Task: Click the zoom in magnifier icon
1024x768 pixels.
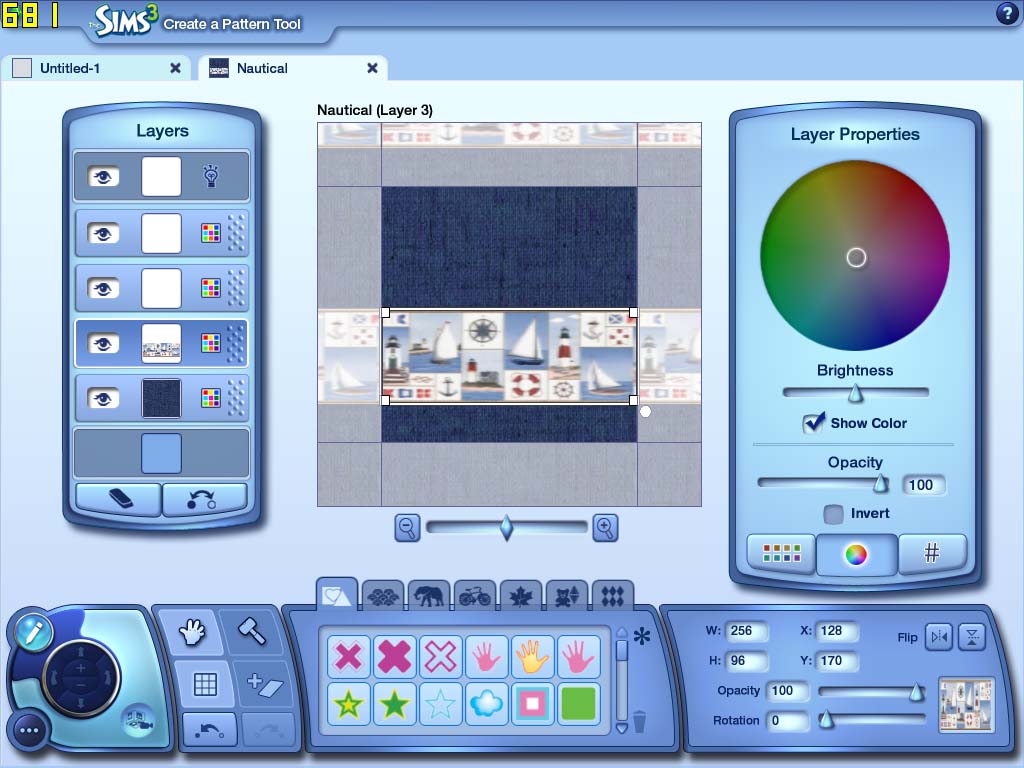Action: [x=605, y=528]
